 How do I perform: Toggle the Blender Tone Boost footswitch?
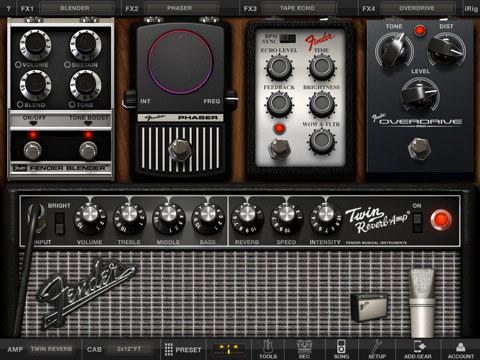click(88, 150)
